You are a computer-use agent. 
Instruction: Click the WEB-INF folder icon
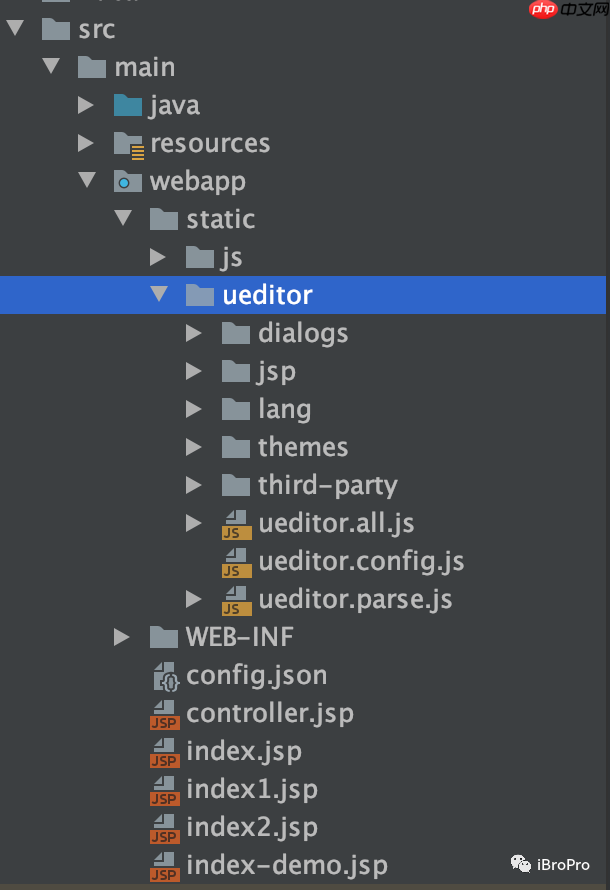coord(164,637)
